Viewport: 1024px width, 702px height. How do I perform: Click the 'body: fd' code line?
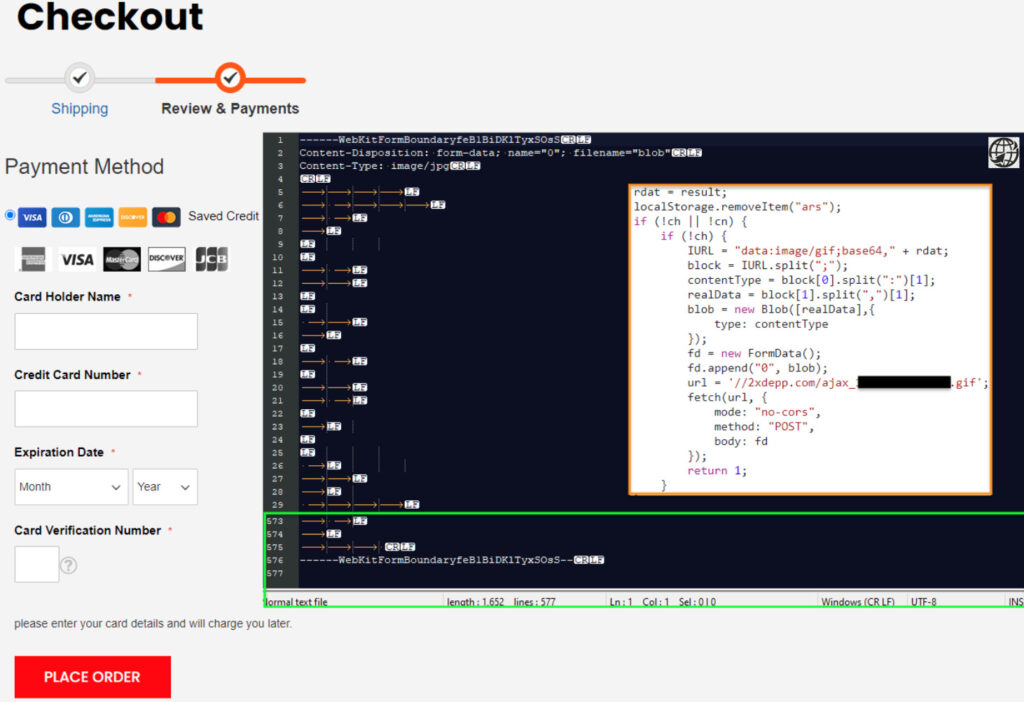(741, 441)
